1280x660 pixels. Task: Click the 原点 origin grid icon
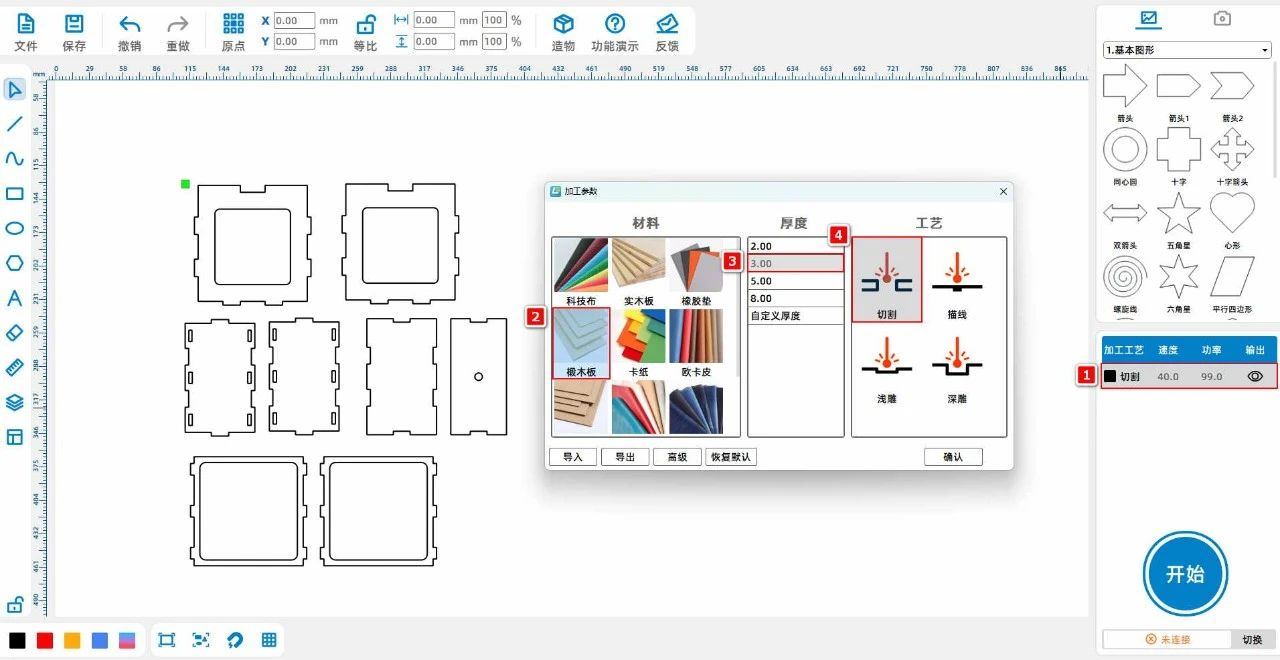click(x=233, y=25)
